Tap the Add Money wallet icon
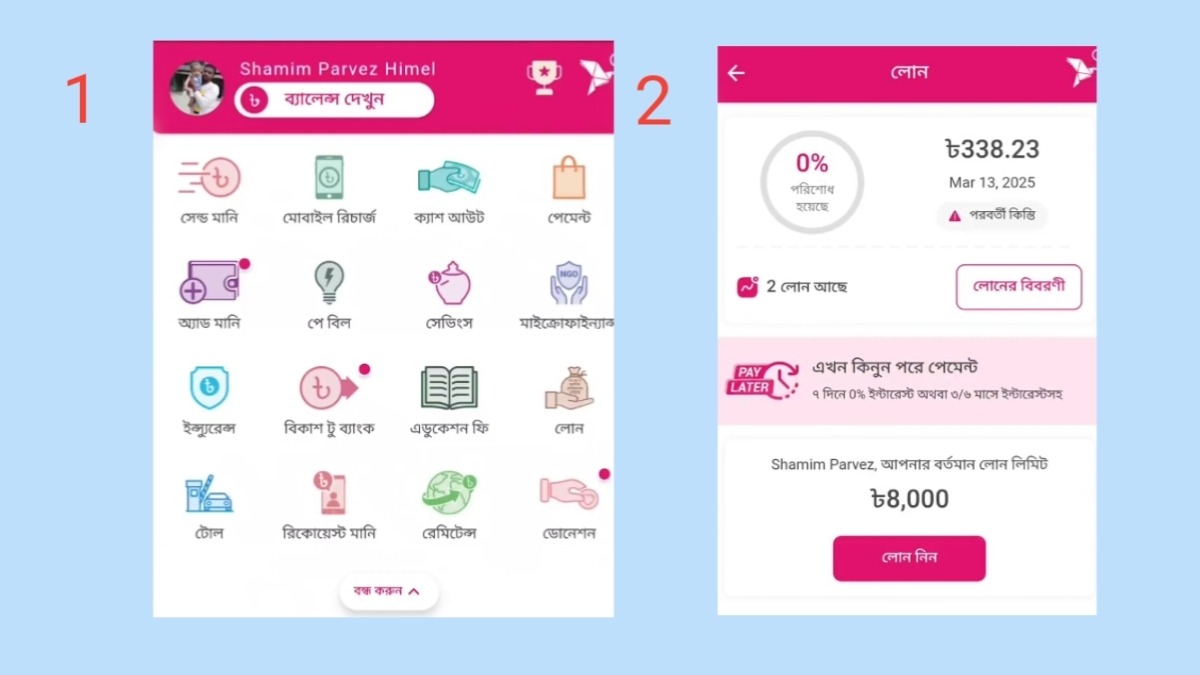The width and height of the screenshot is (1200, 675). (210, 283)
